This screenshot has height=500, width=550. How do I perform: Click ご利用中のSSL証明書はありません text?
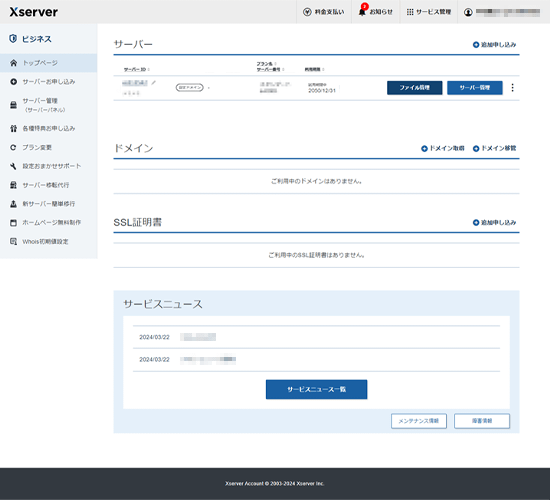[x=316, y=255]
